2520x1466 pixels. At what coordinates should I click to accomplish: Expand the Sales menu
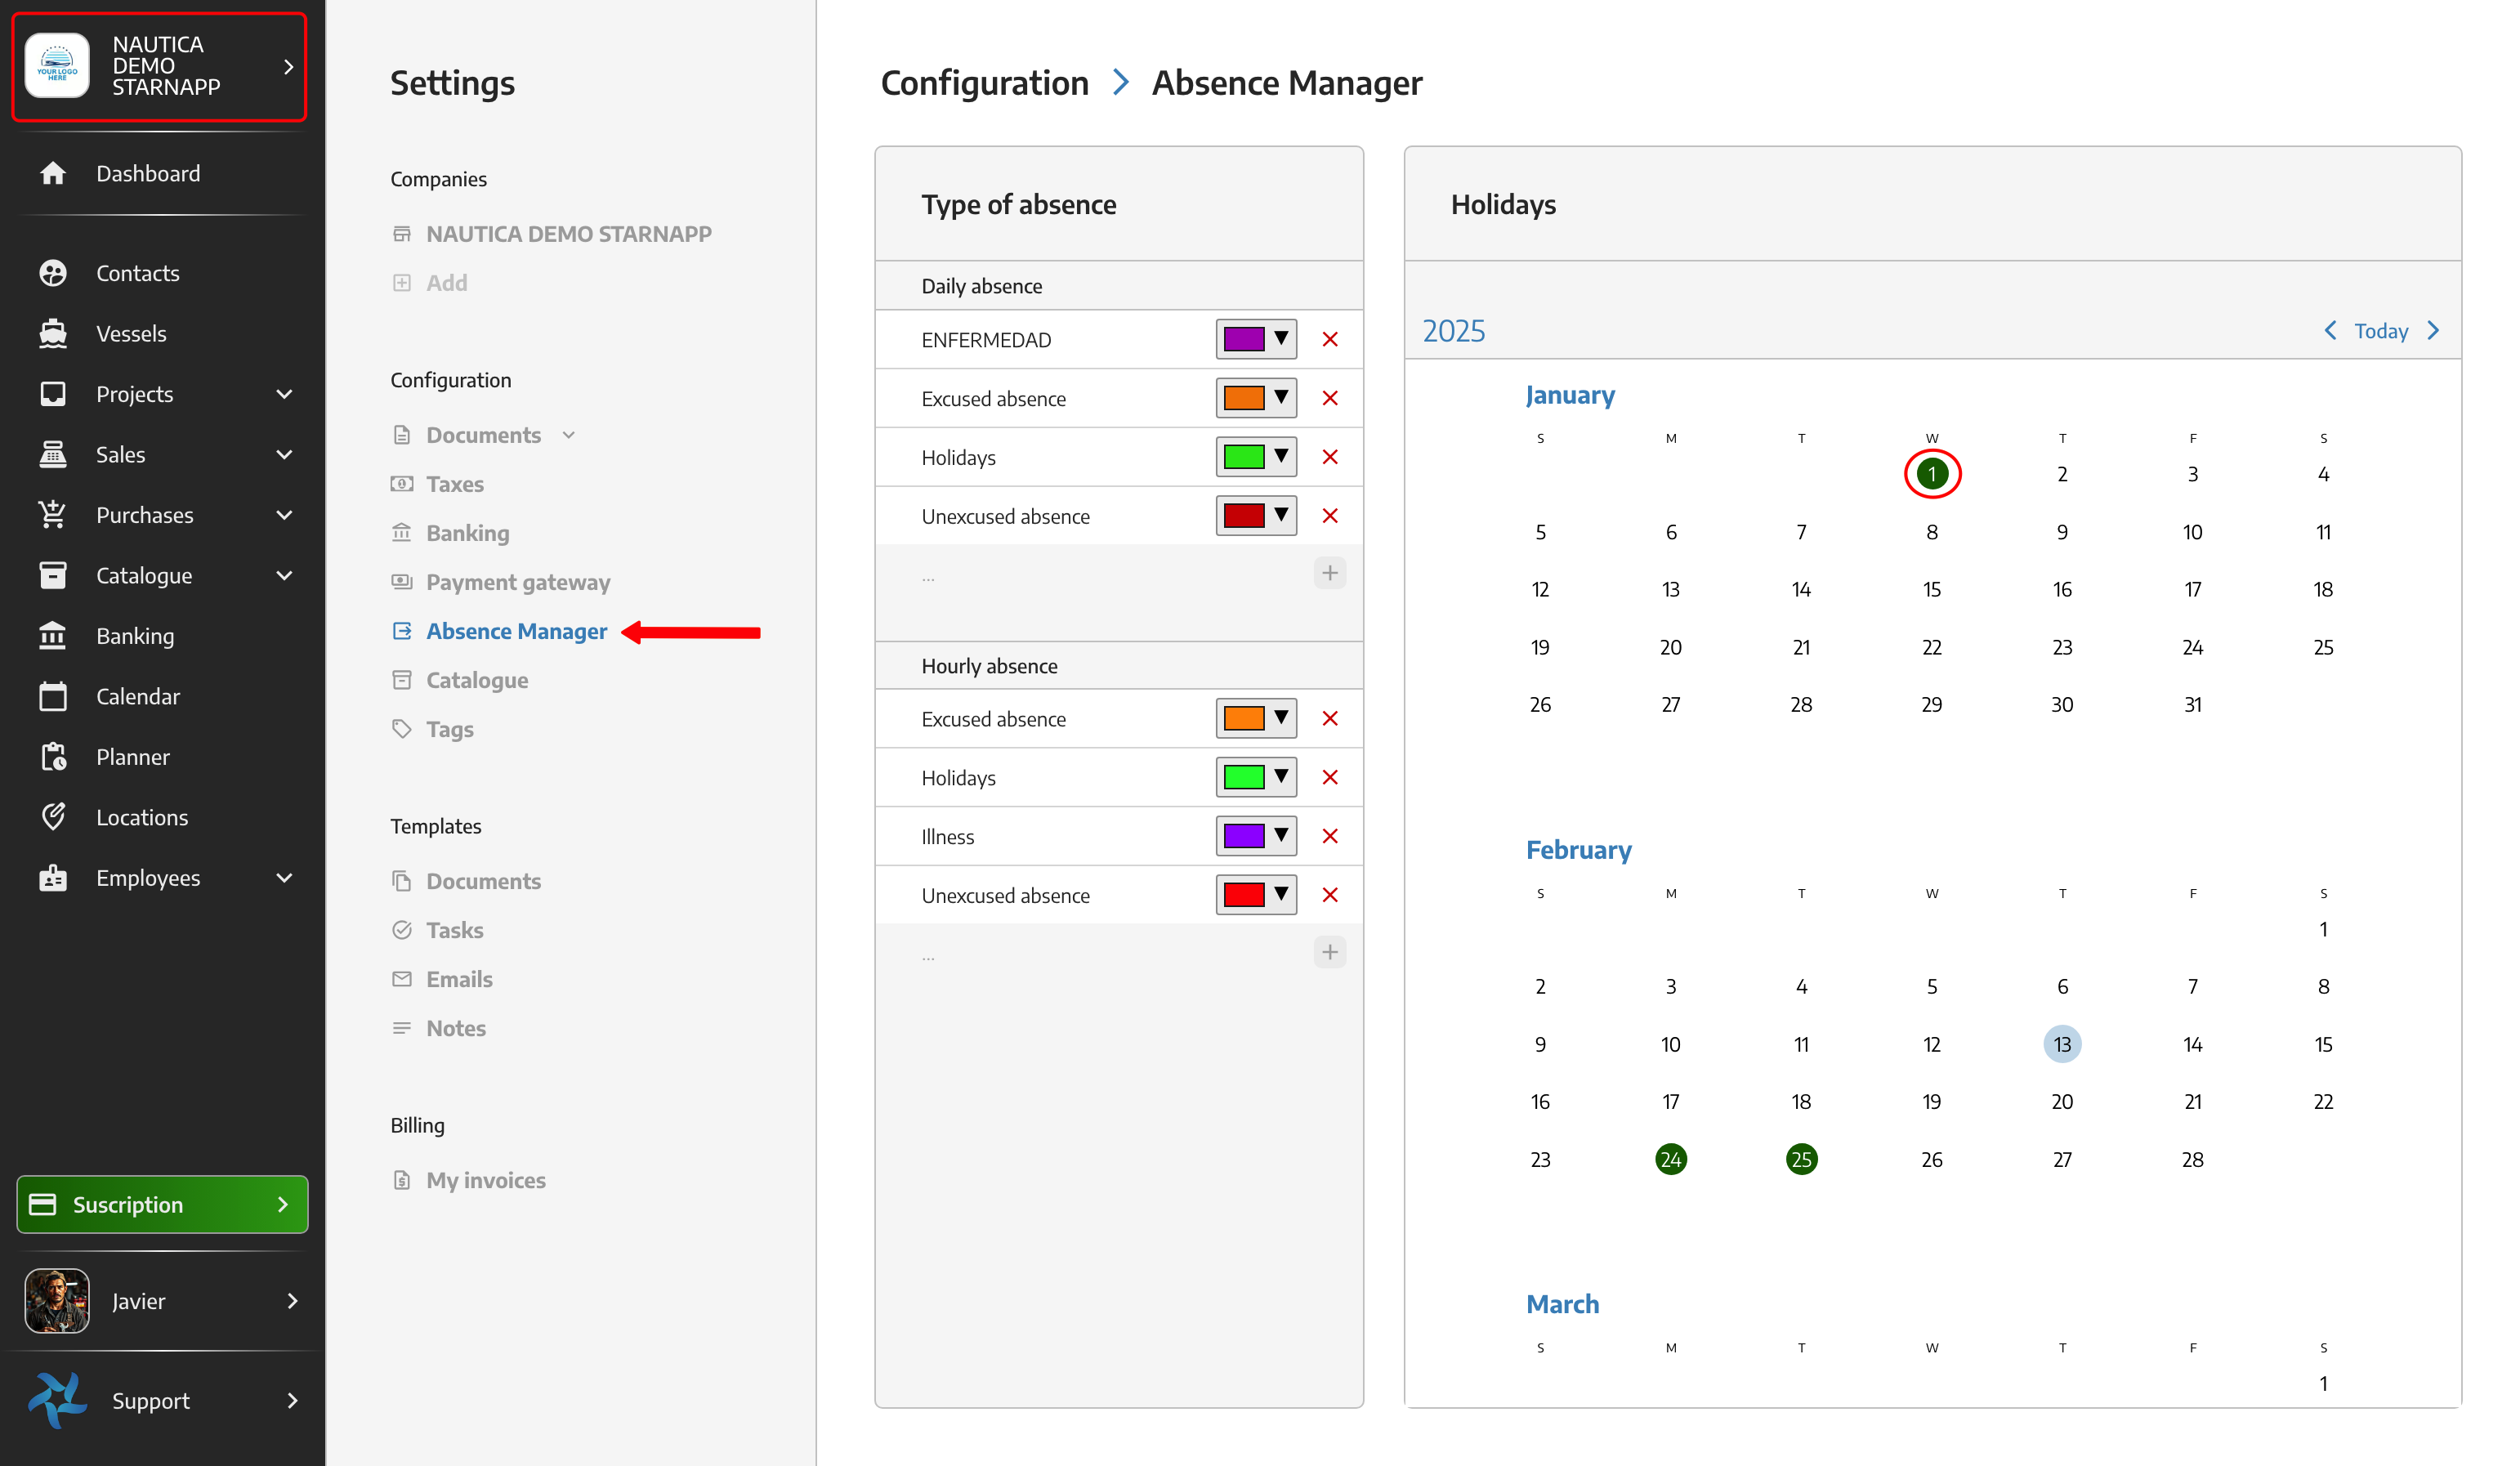coord(284,454)
